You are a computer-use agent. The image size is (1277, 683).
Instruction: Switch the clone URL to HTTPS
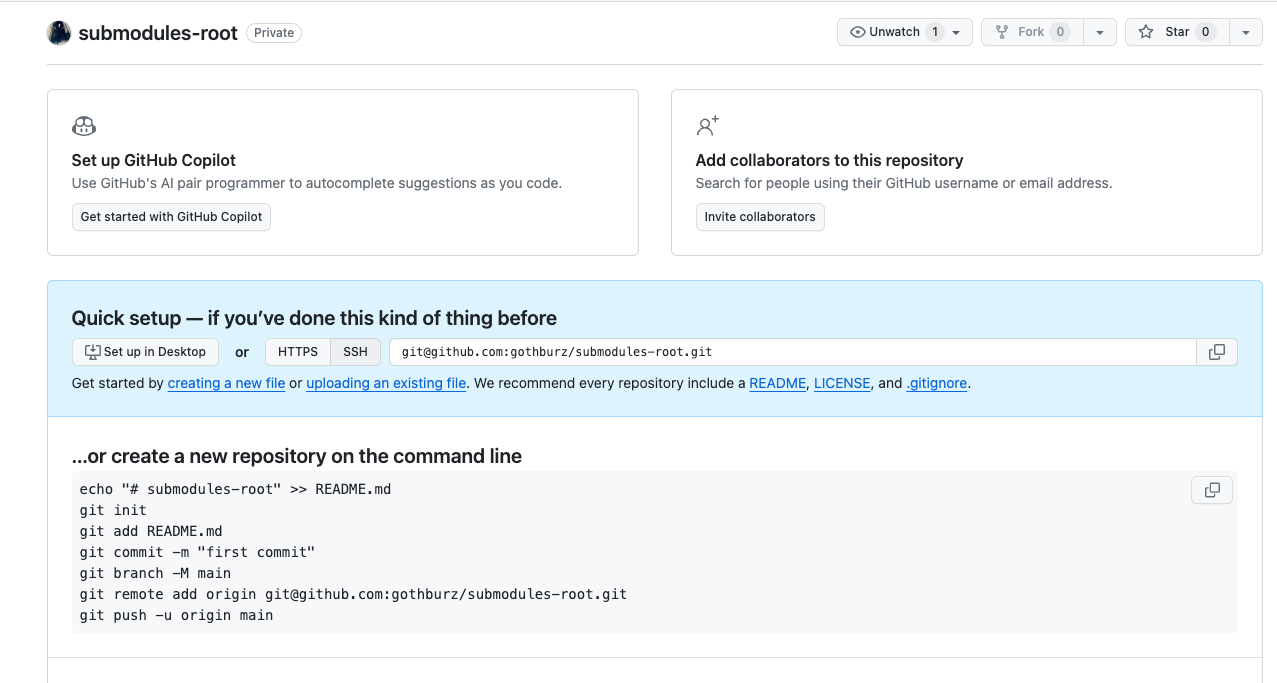(x=296, y=351)
